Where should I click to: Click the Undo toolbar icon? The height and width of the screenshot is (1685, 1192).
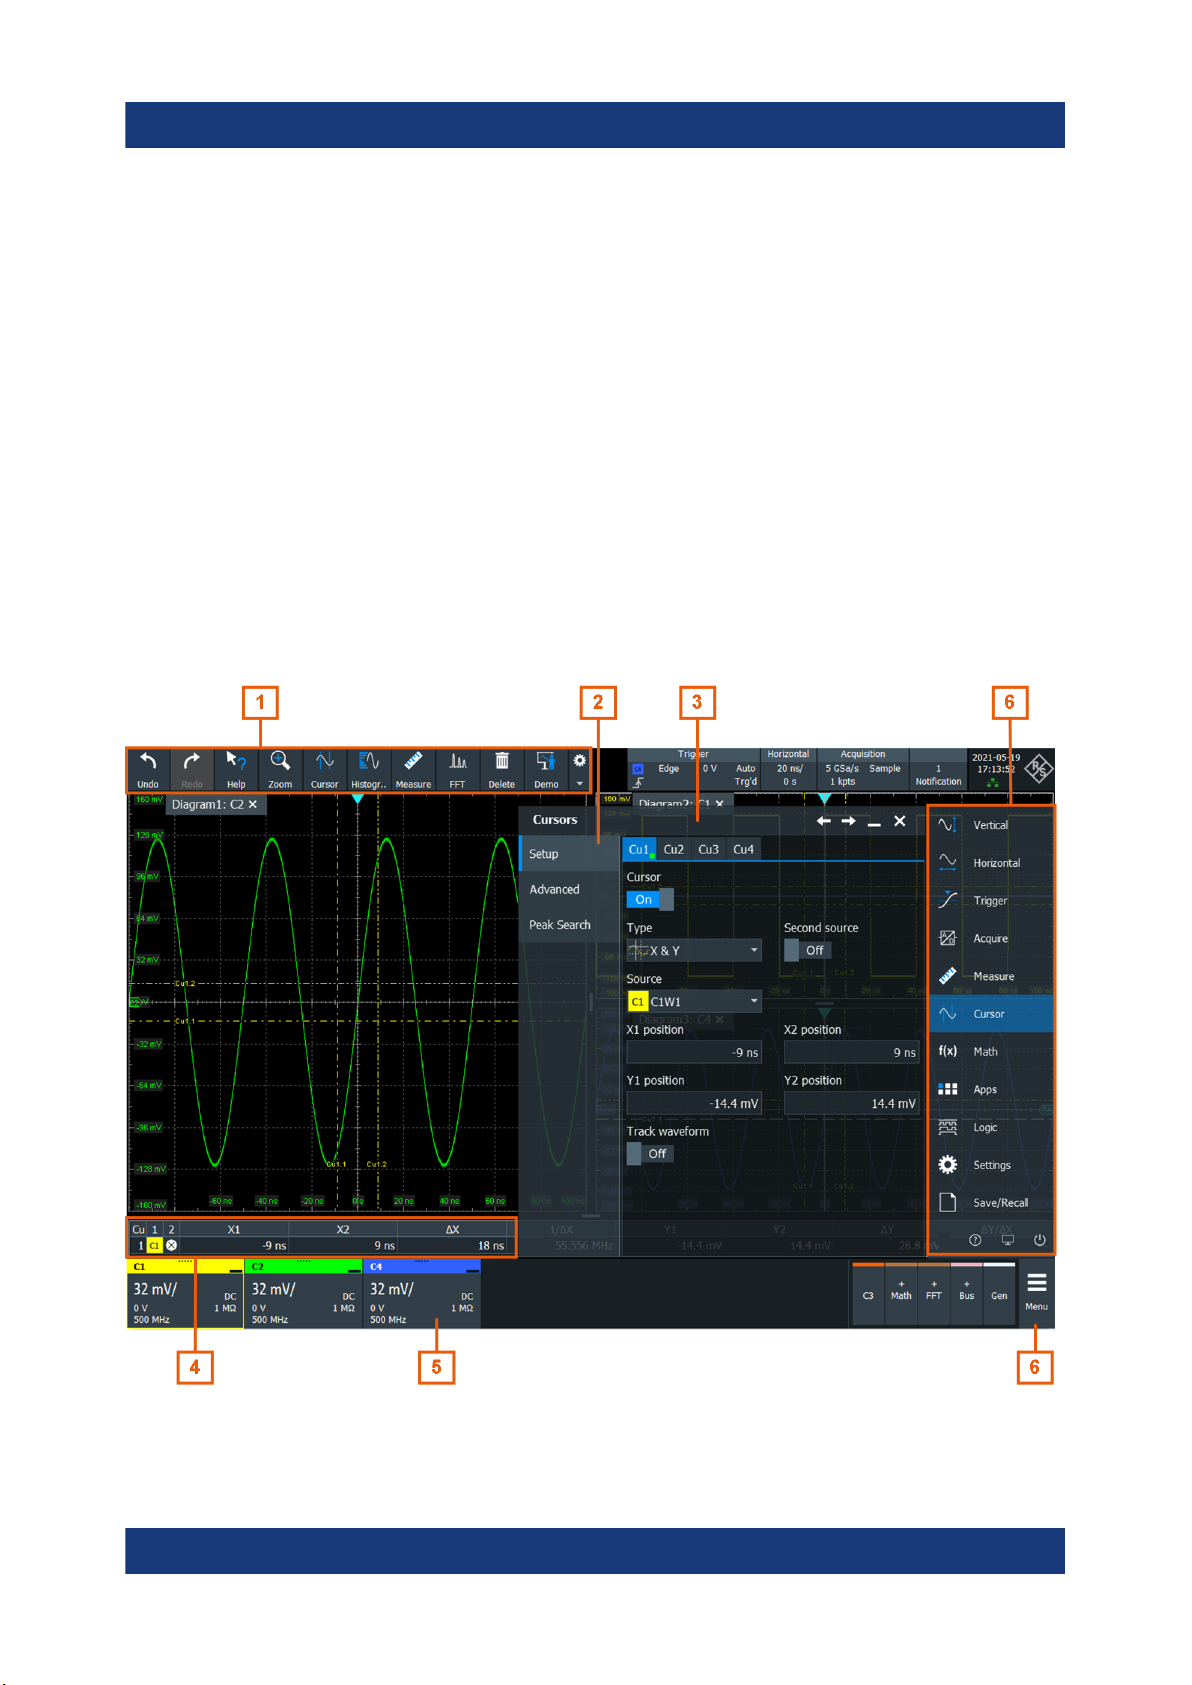pyautogui.click(x=148, y=770)
